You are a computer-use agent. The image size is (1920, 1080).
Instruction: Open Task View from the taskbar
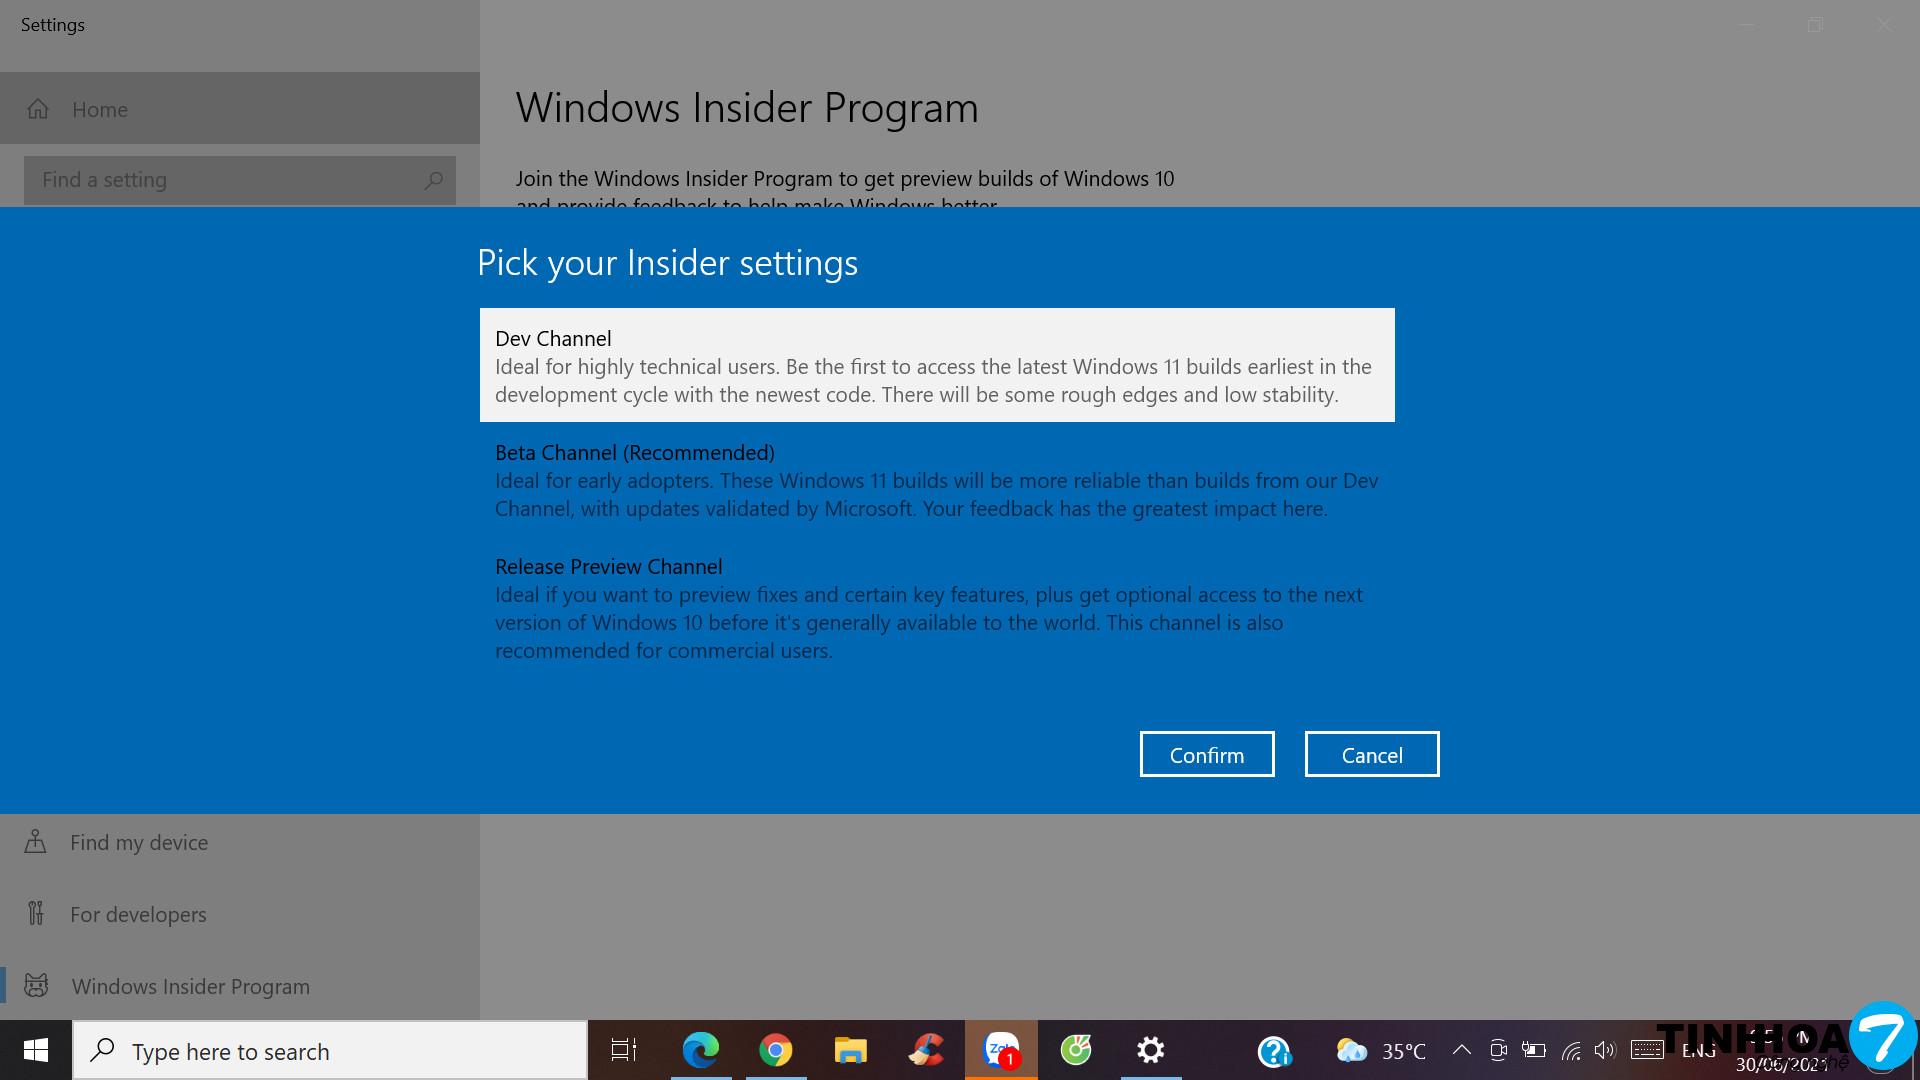624,1050
